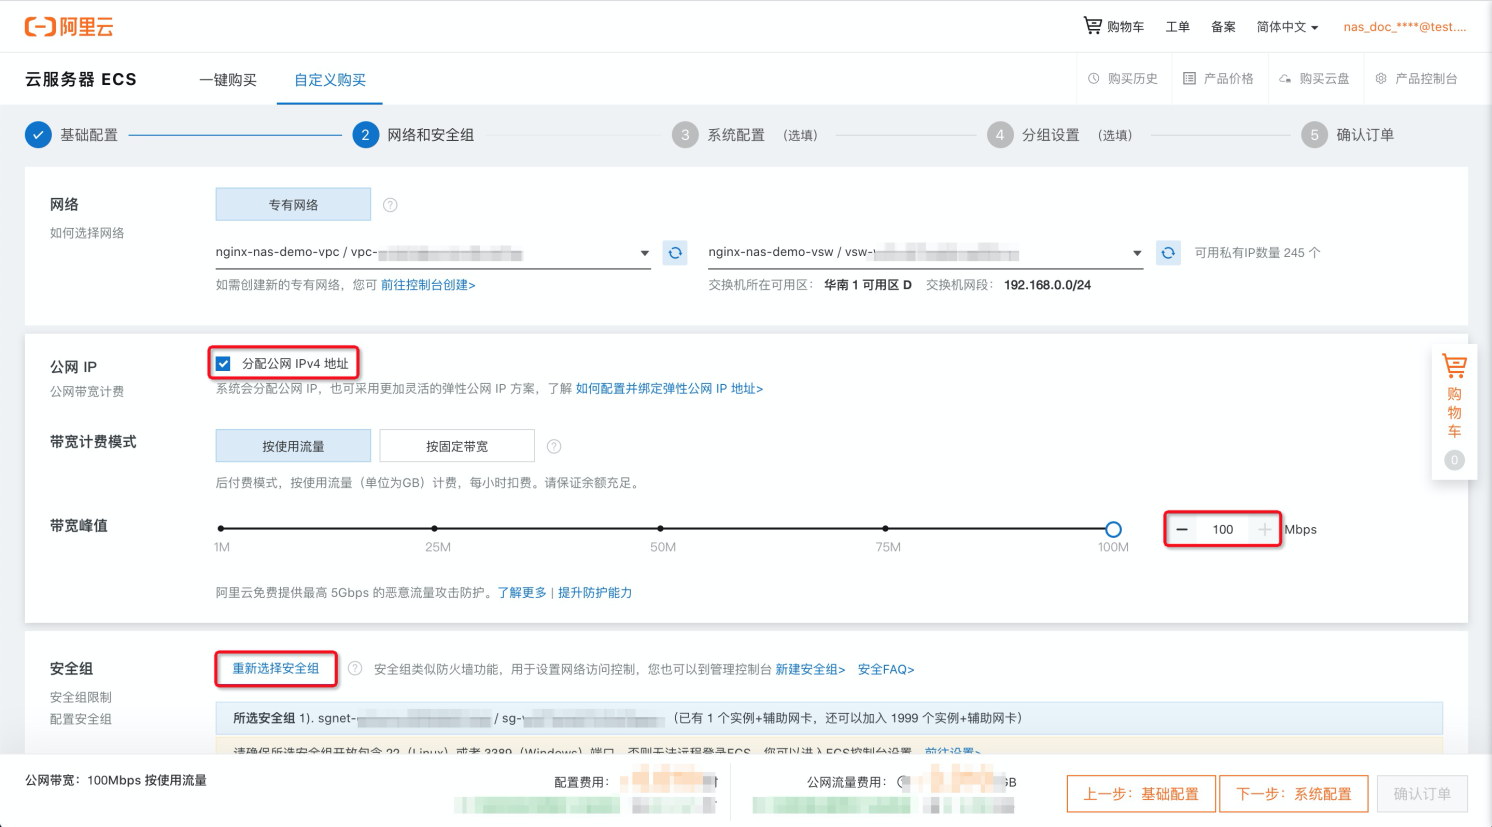1492x827 pixels.
Task: Select 专有网络 network type
Action: point(293,204)
